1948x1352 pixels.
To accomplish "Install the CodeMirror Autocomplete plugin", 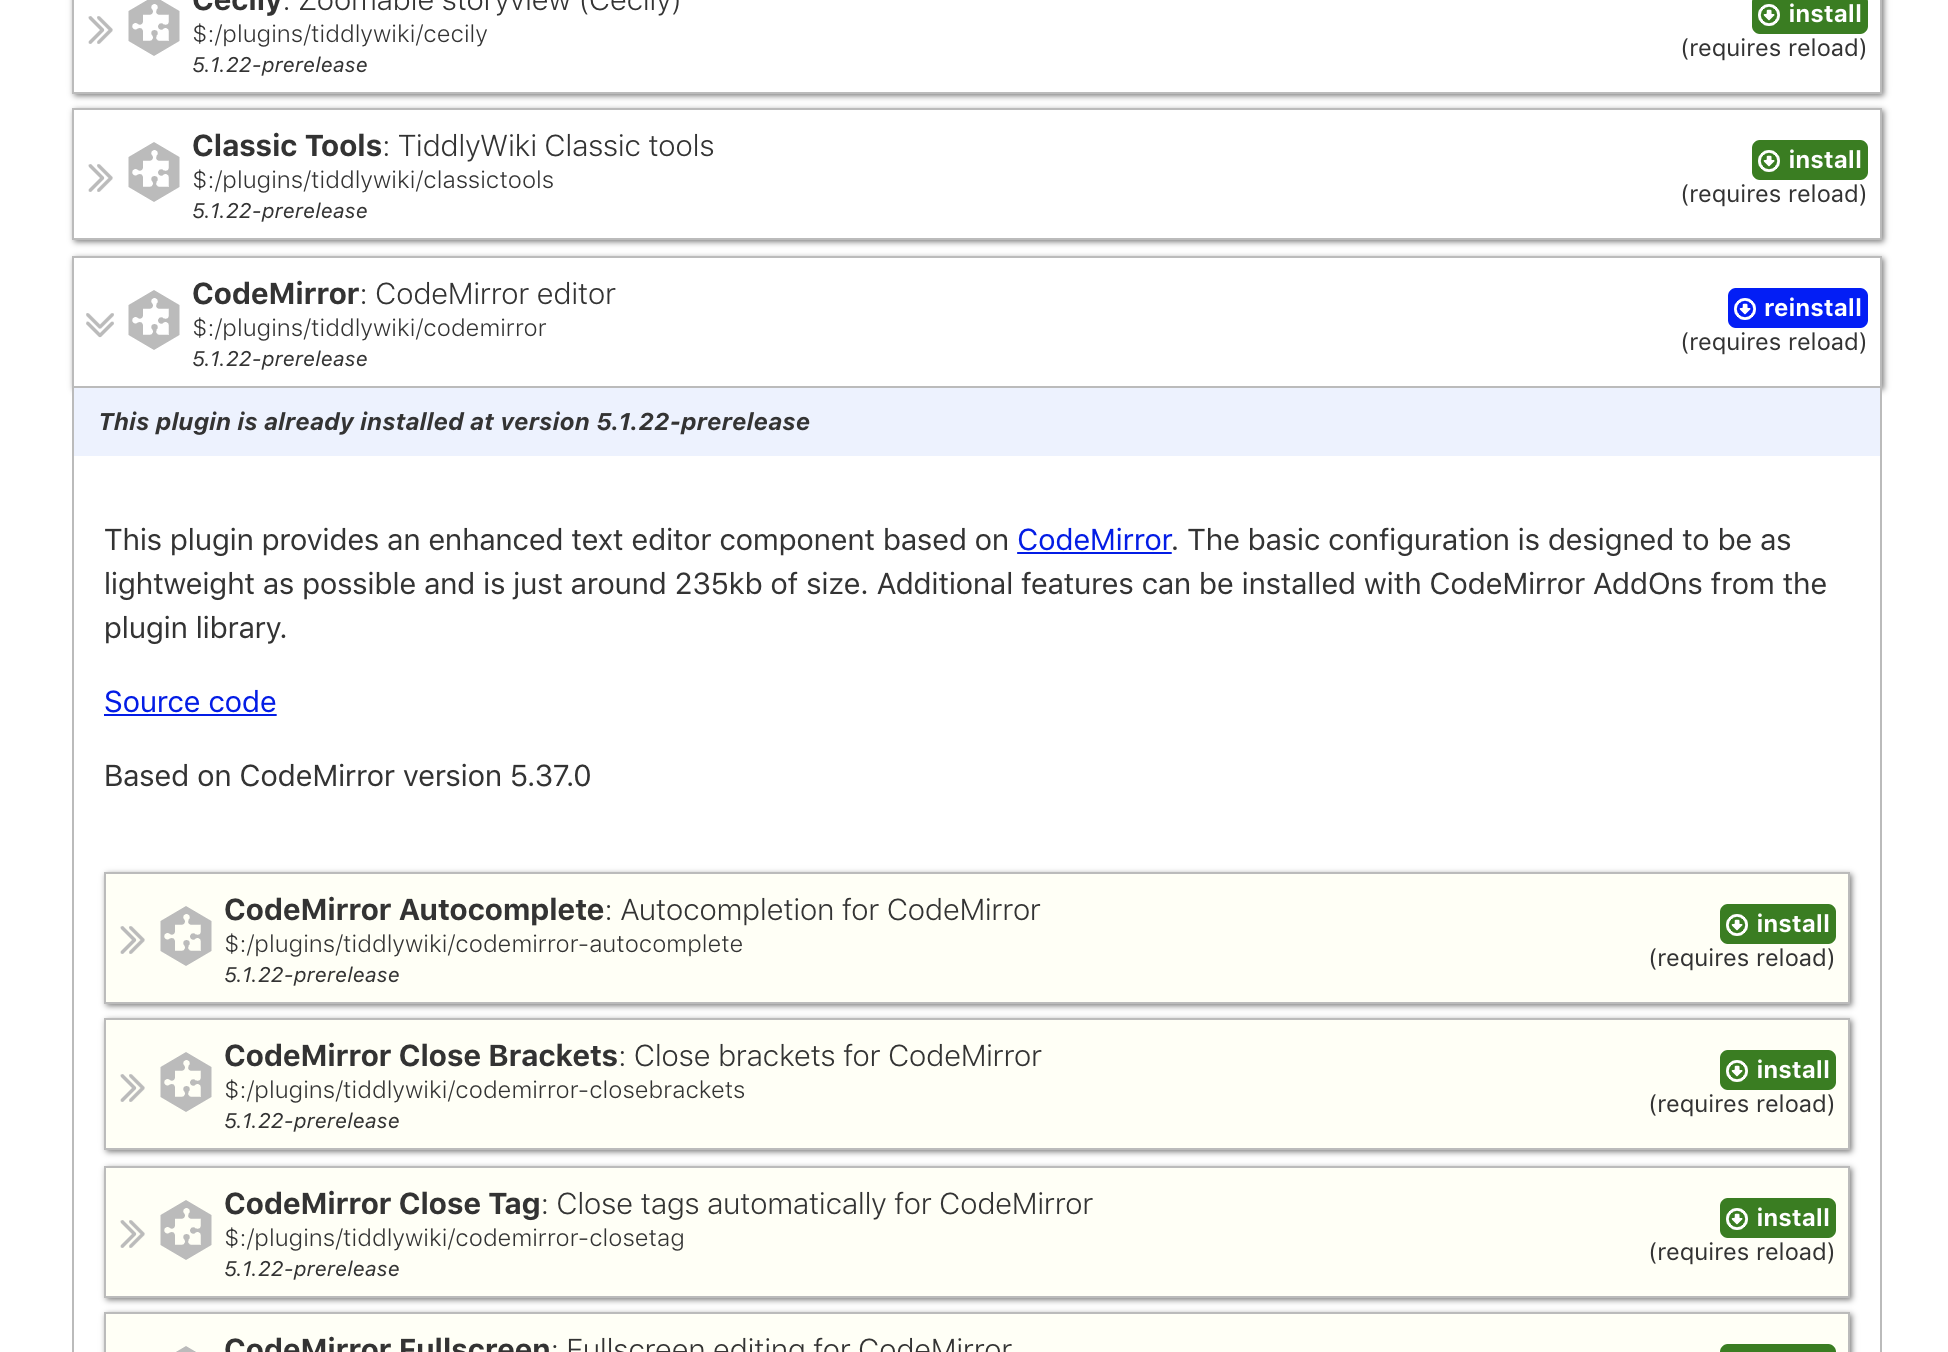I will click(x=1778, y=924).
